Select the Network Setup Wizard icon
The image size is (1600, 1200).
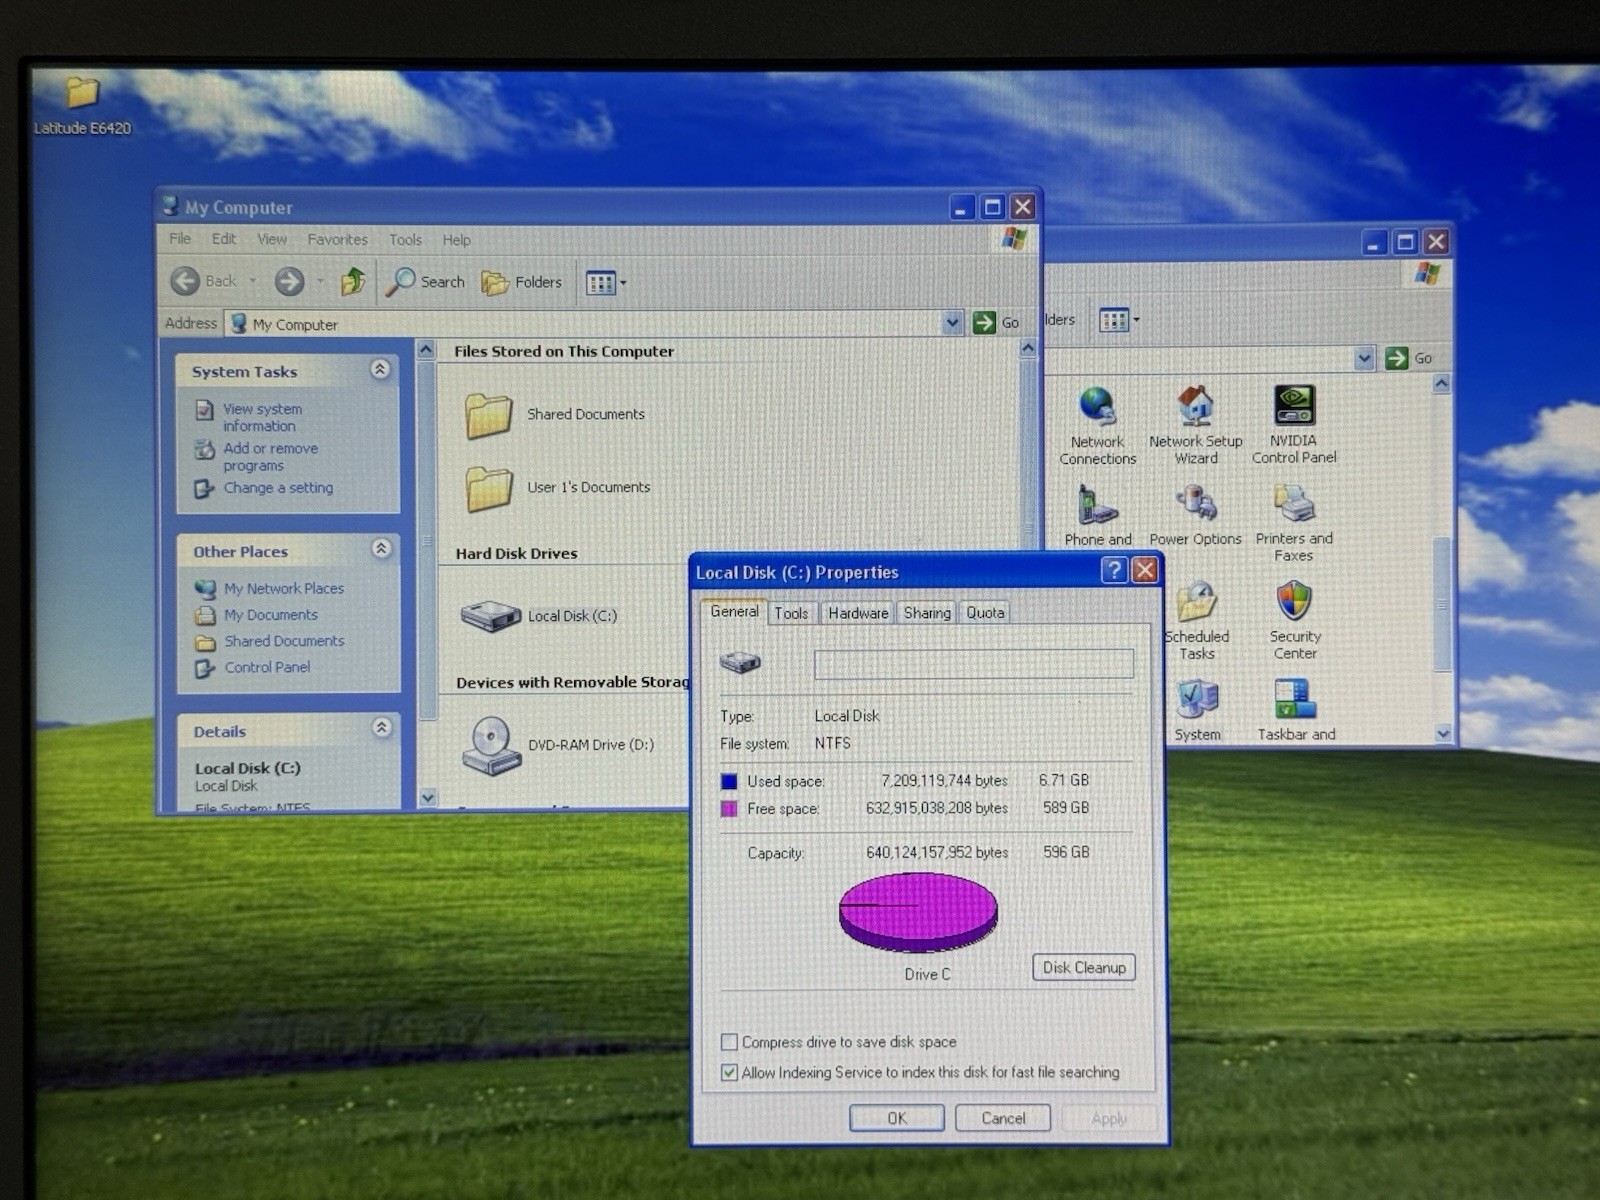(x=1196, y=425)
